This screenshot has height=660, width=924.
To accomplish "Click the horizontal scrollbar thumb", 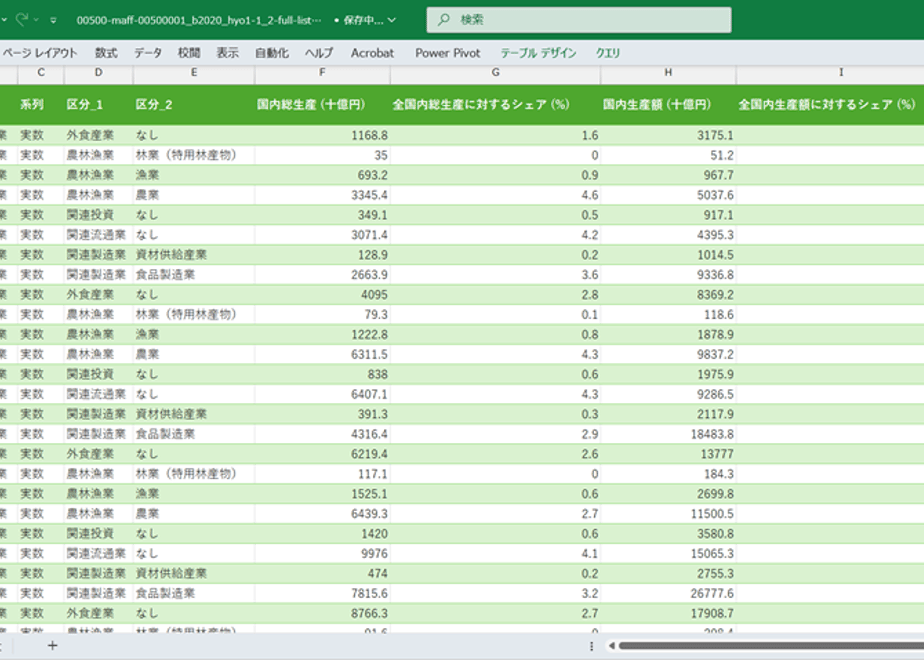I will point(771,646).
